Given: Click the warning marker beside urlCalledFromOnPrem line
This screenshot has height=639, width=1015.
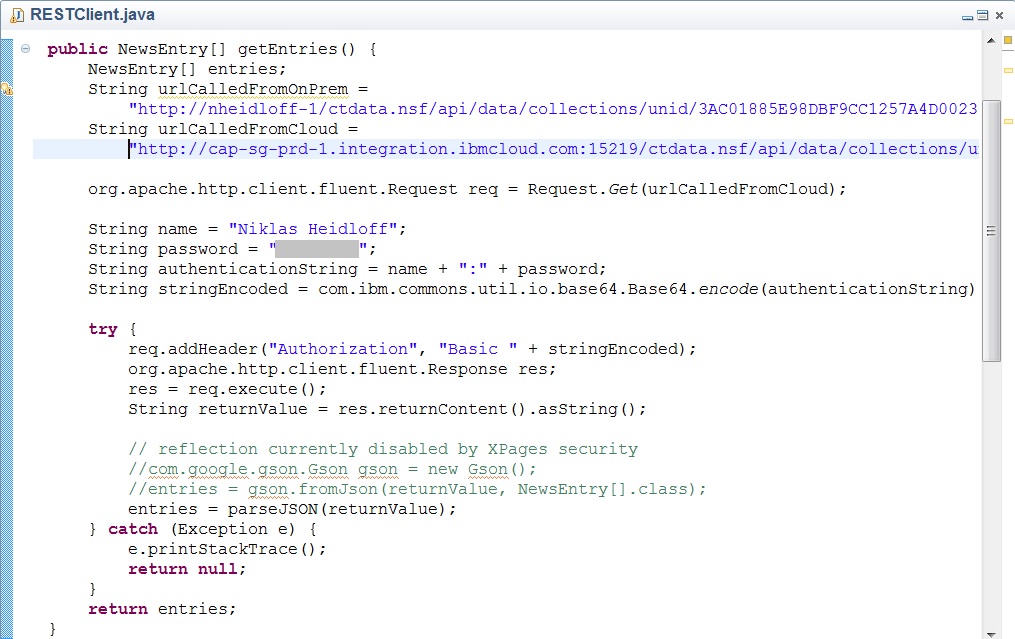Looking at the screenshot, I should pos(6,89).
